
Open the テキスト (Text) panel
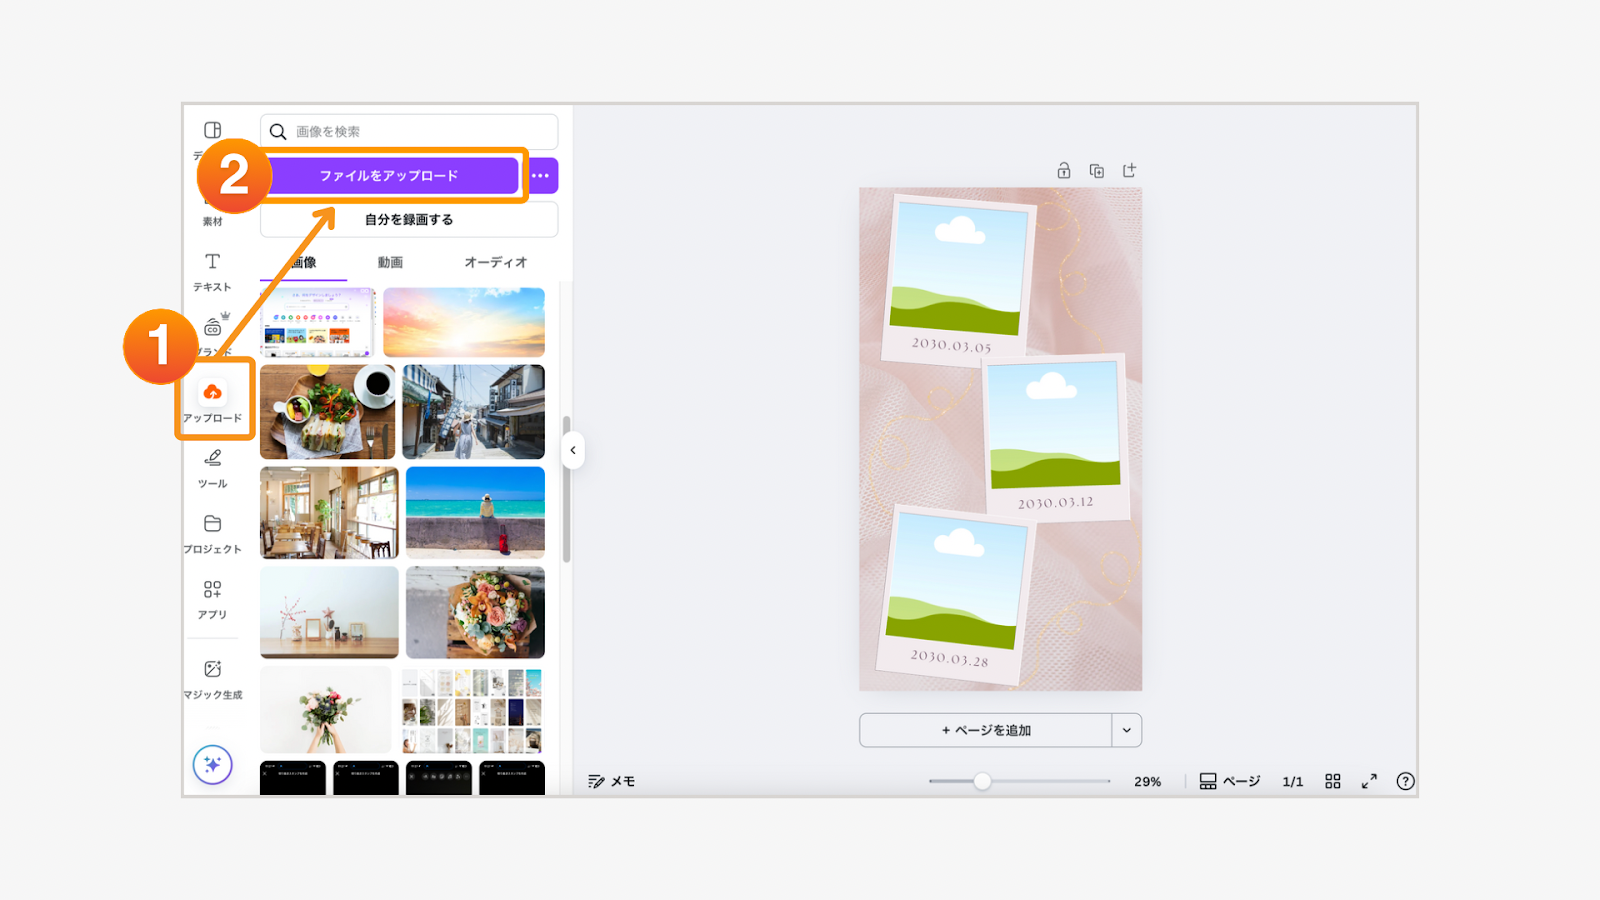click(213, 272)
